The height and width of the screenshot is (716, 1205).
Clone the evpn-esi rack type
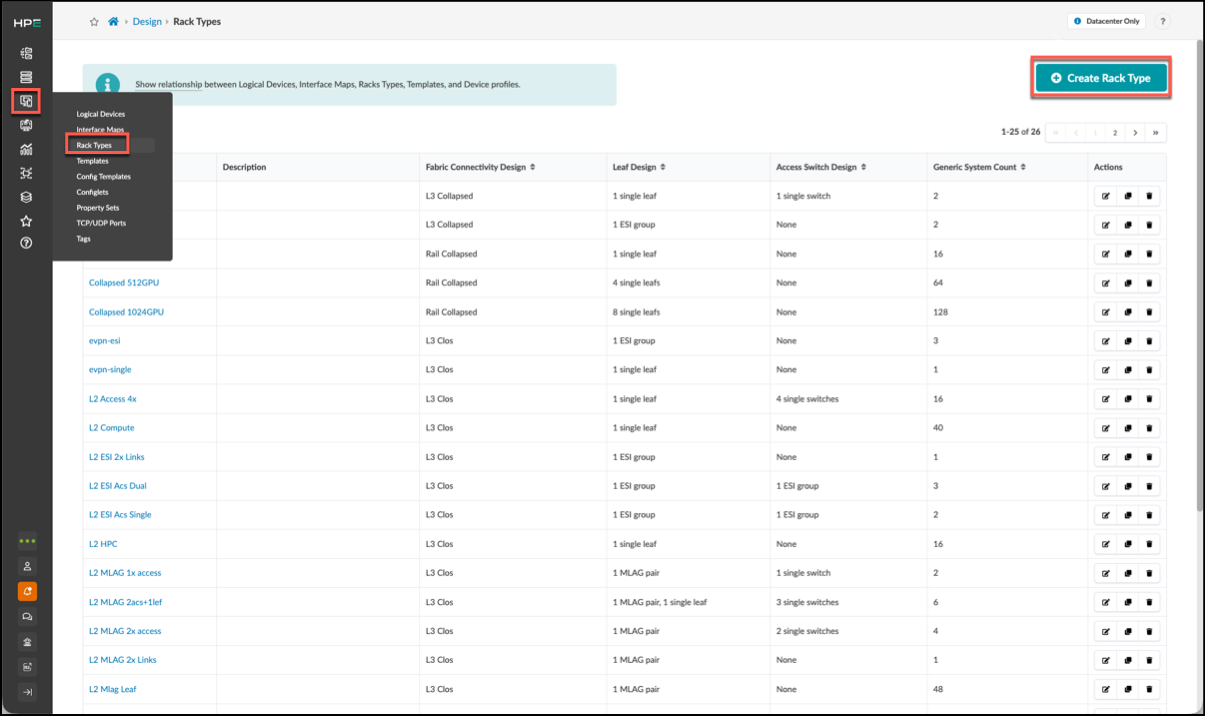[1128, 341]
